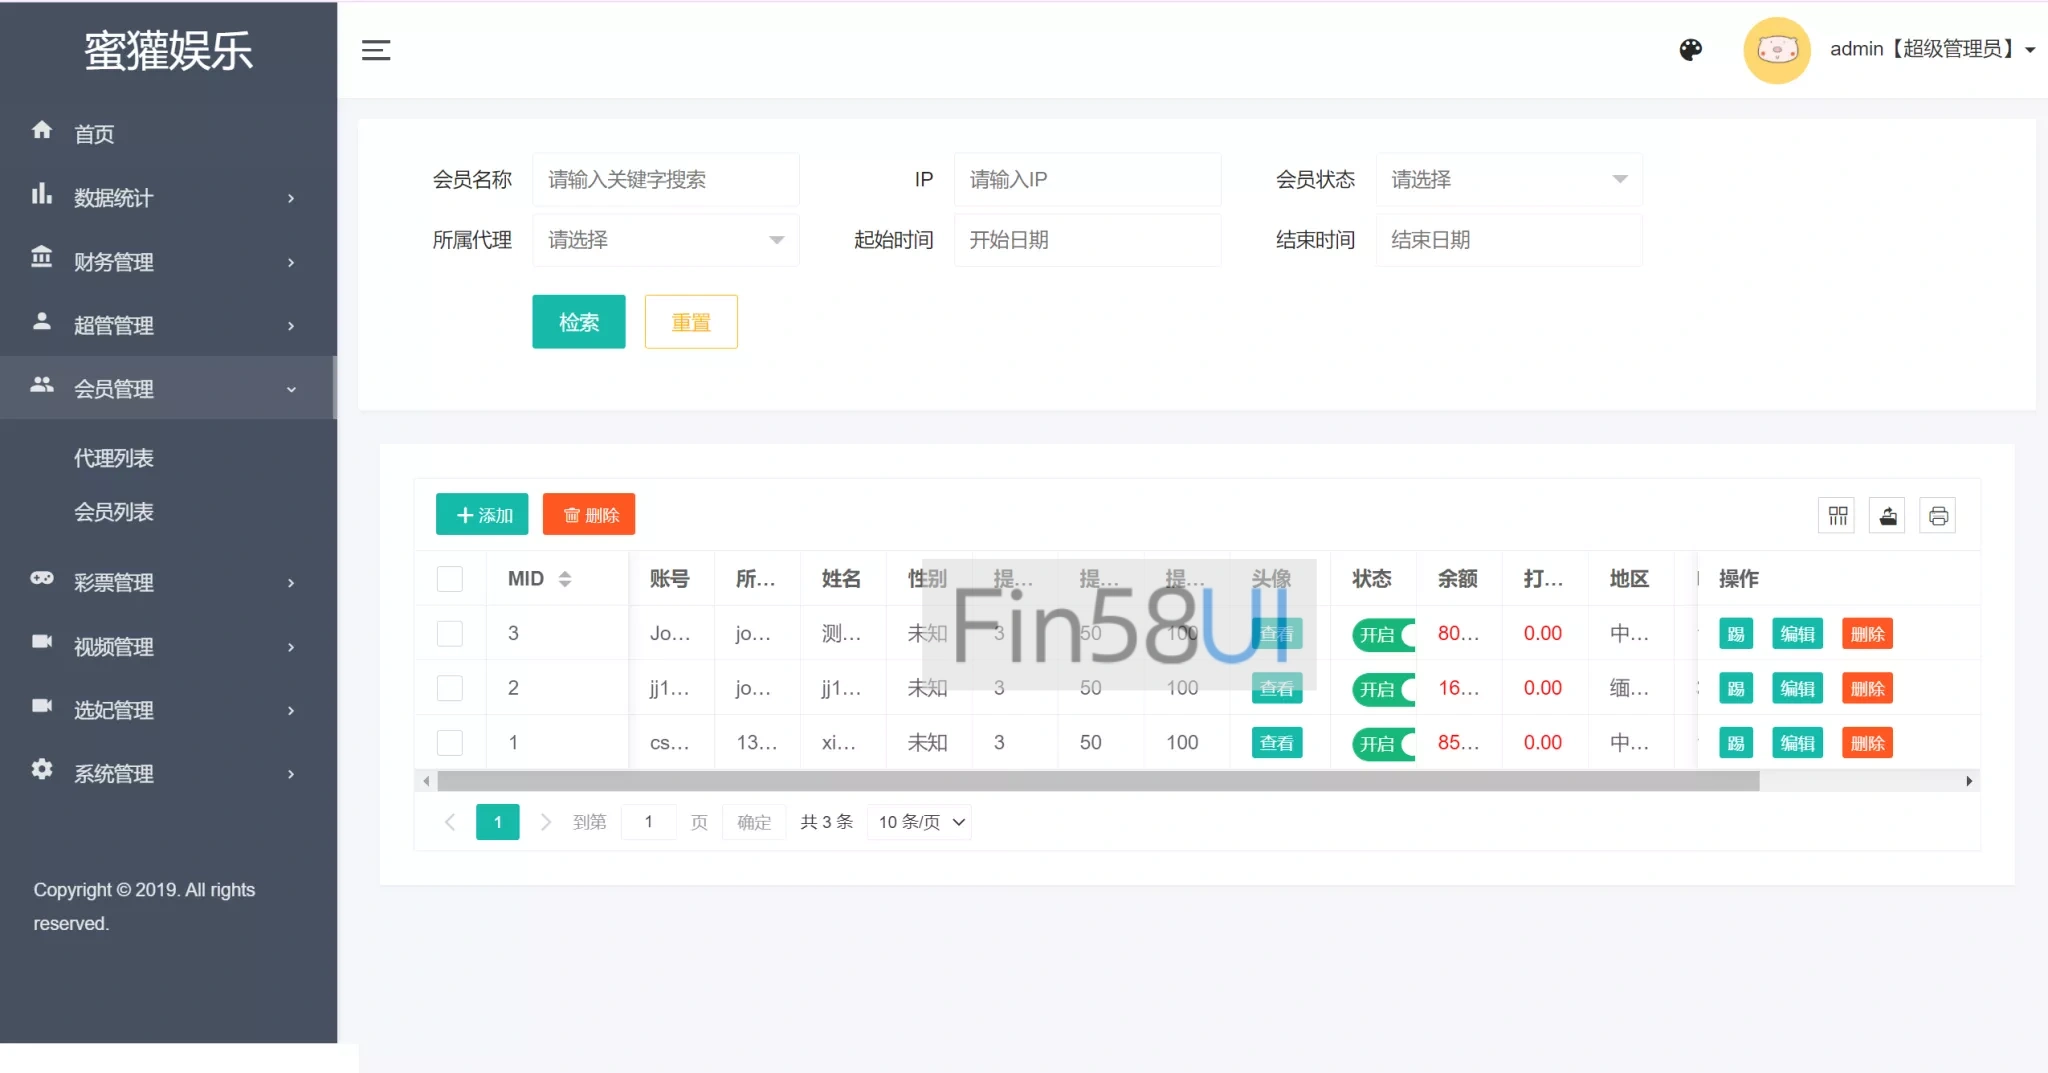Click the green 添加 button
Screen dimensions: 2048x1073
(x=482, y=515)
